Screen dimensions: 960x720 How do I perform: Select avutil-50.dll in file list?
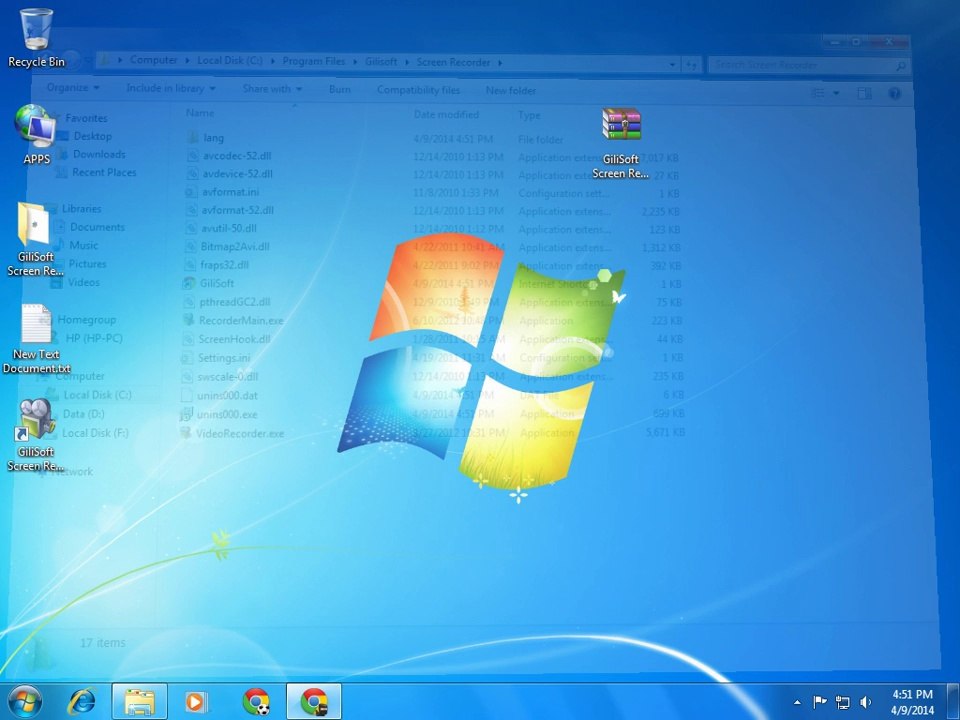pyautogui.click(x=229, y=228)
